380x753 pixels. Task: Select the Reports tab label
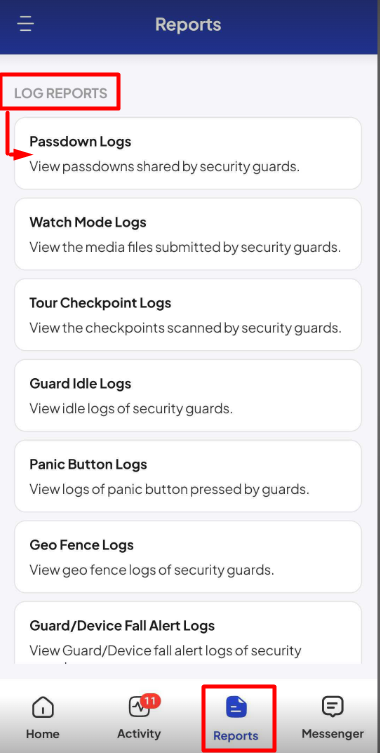click(x=236, y=735)
